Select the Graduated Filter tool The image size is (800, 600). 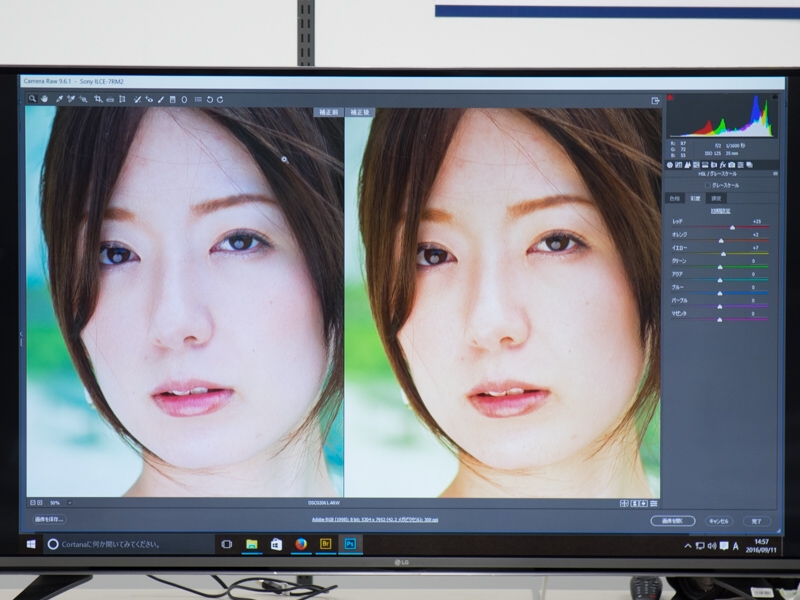coord(172,99)
